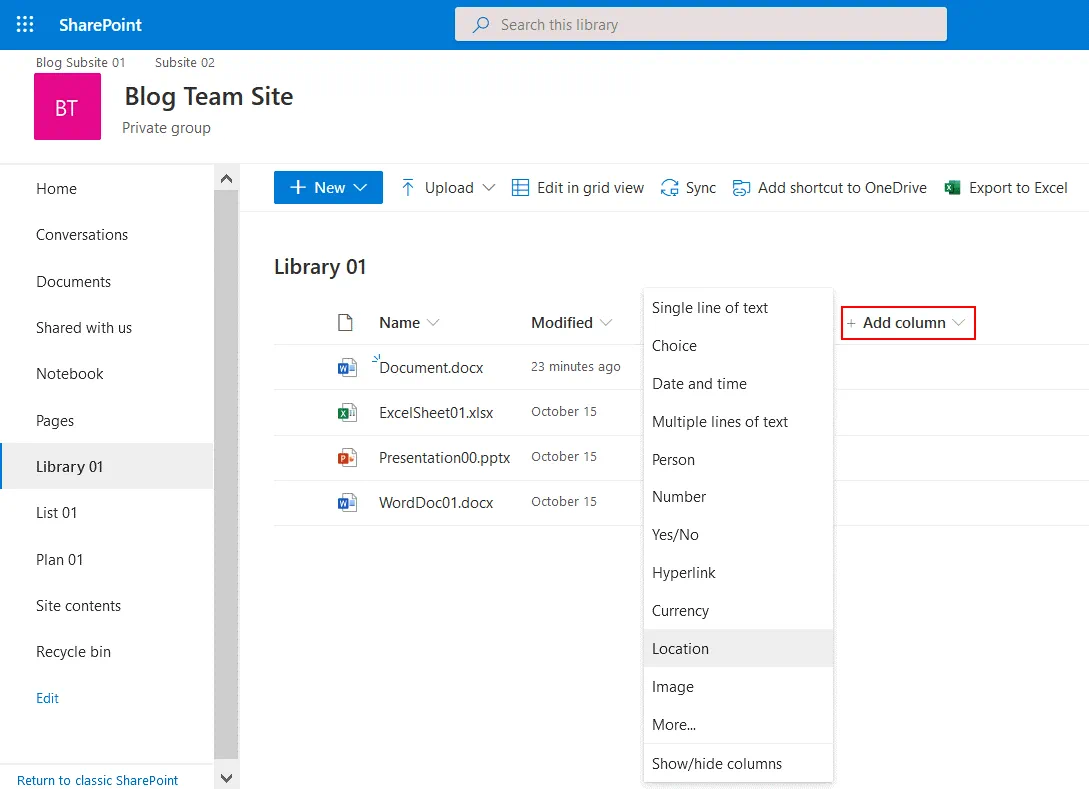This screenshot has height=789, width=1089.
Task: Click the Search this library field
Action: coord(700,25)
